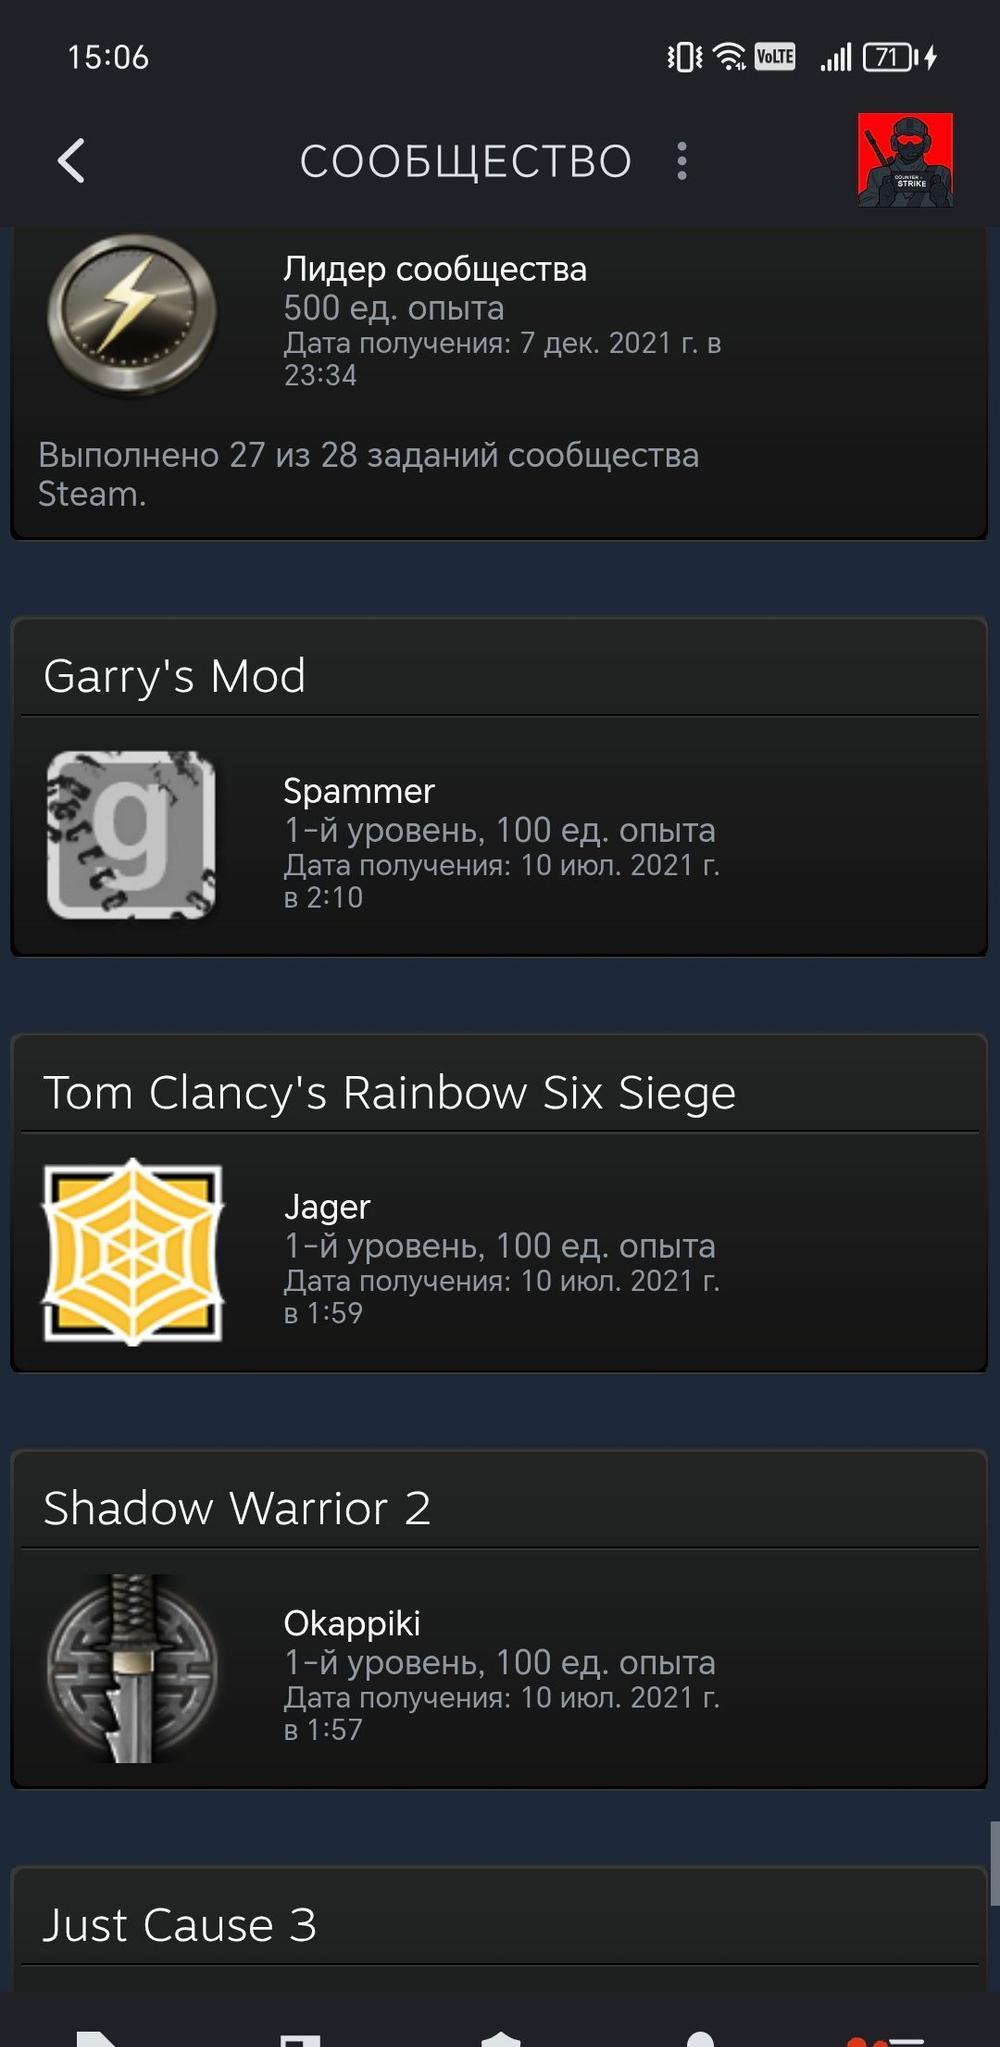Tap the Garry's Mod Spammer badge icon

(x=131, y=835)
